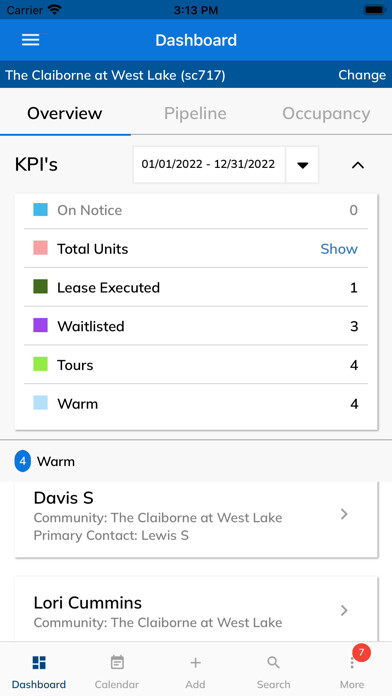The image size is (392, 696).
Task: Click the date range field 01/01/2022 - 12/31/2022
Action: [209, 165]
